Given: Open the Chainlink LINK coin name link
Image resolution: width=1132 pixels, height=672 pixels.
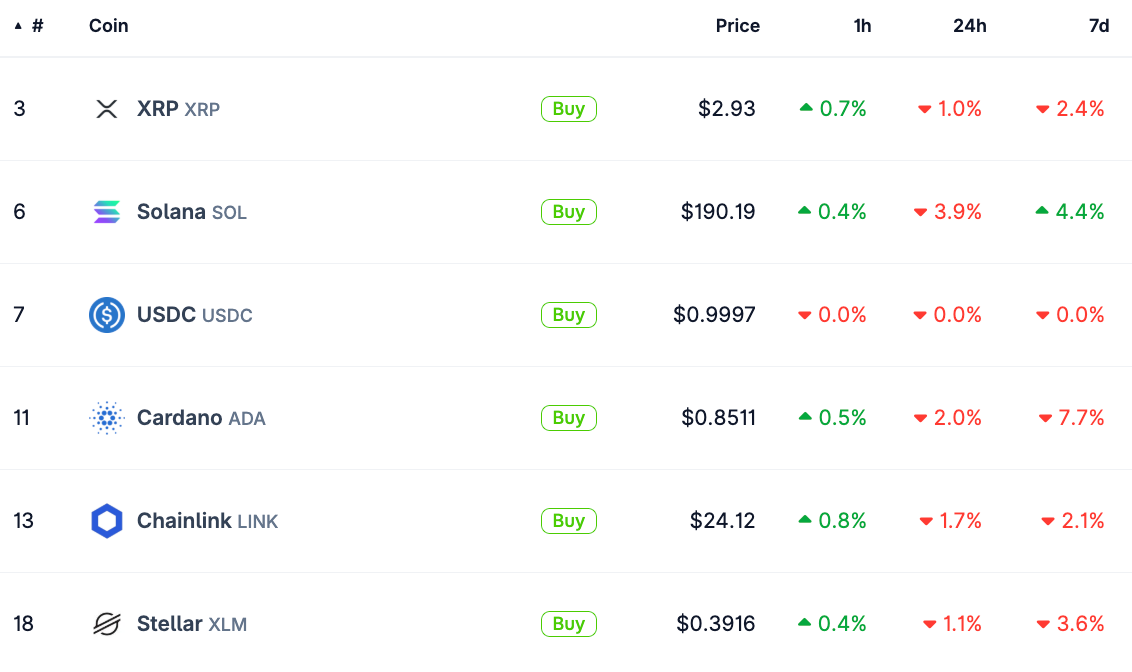Looking at the screenshot, I should pyautogui.click(x=207, y=521).
